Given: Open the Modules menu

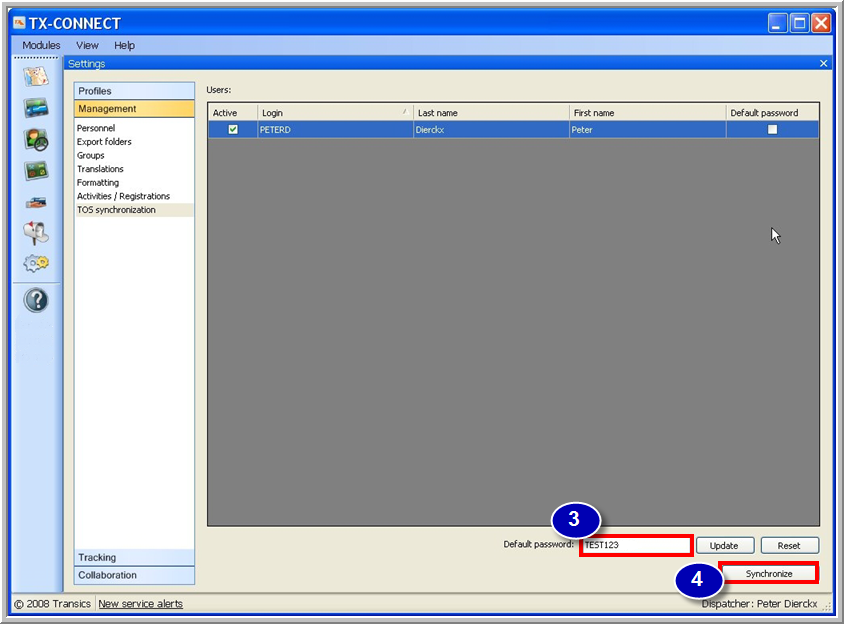Looking at the screenshot, I should 41,45.
